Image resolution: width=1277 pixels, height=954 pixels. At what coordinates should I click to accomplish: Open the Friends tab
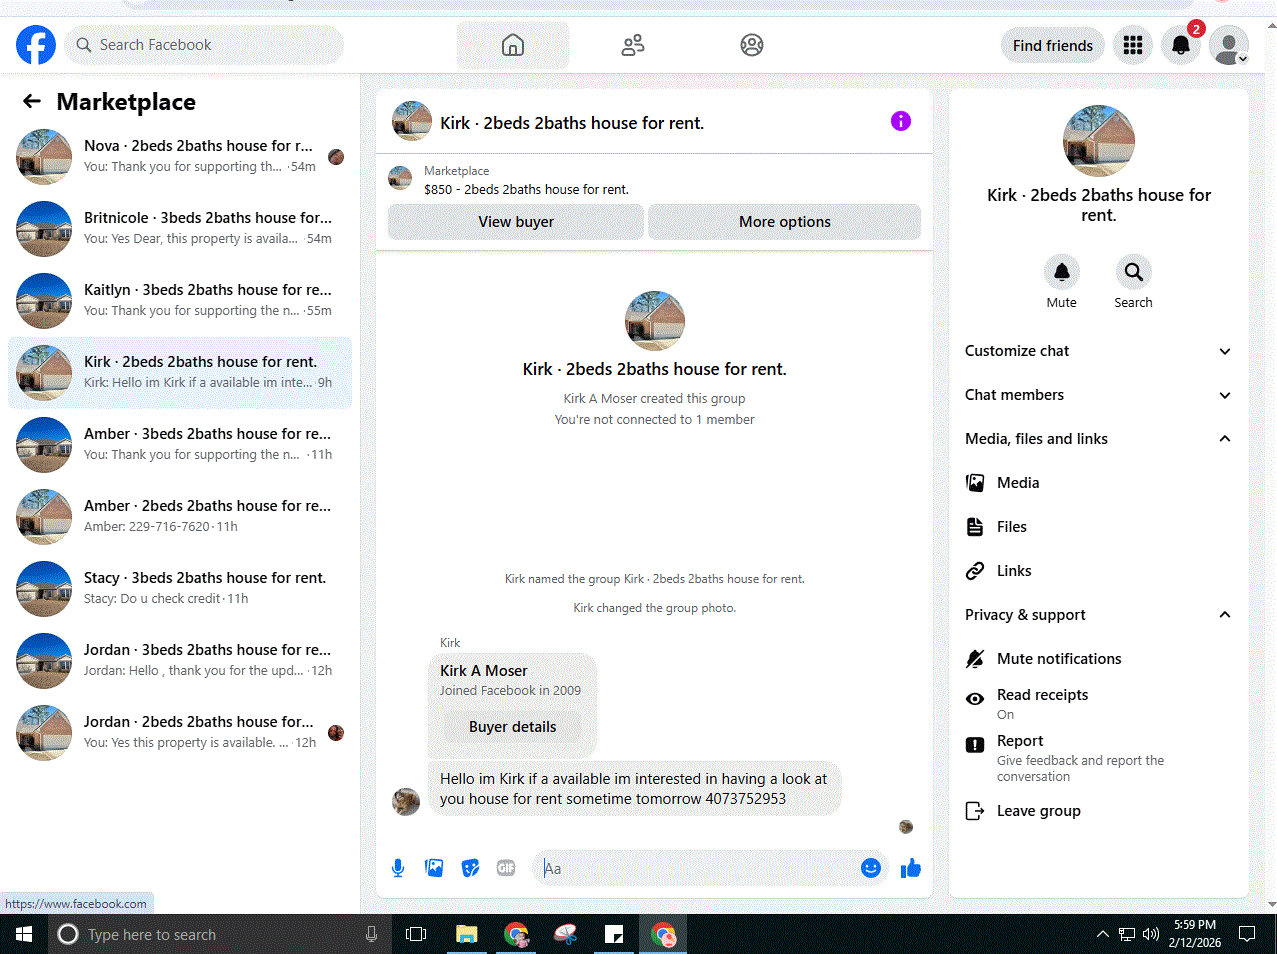[633, 45]
